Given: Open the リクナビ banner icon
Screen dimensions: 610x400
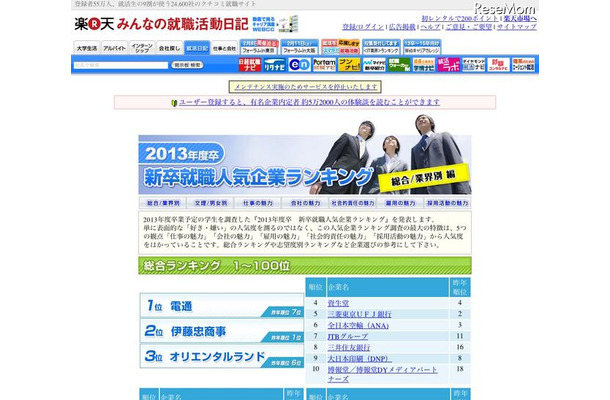Looking at the screenshot, I should [x=275, y=65].
